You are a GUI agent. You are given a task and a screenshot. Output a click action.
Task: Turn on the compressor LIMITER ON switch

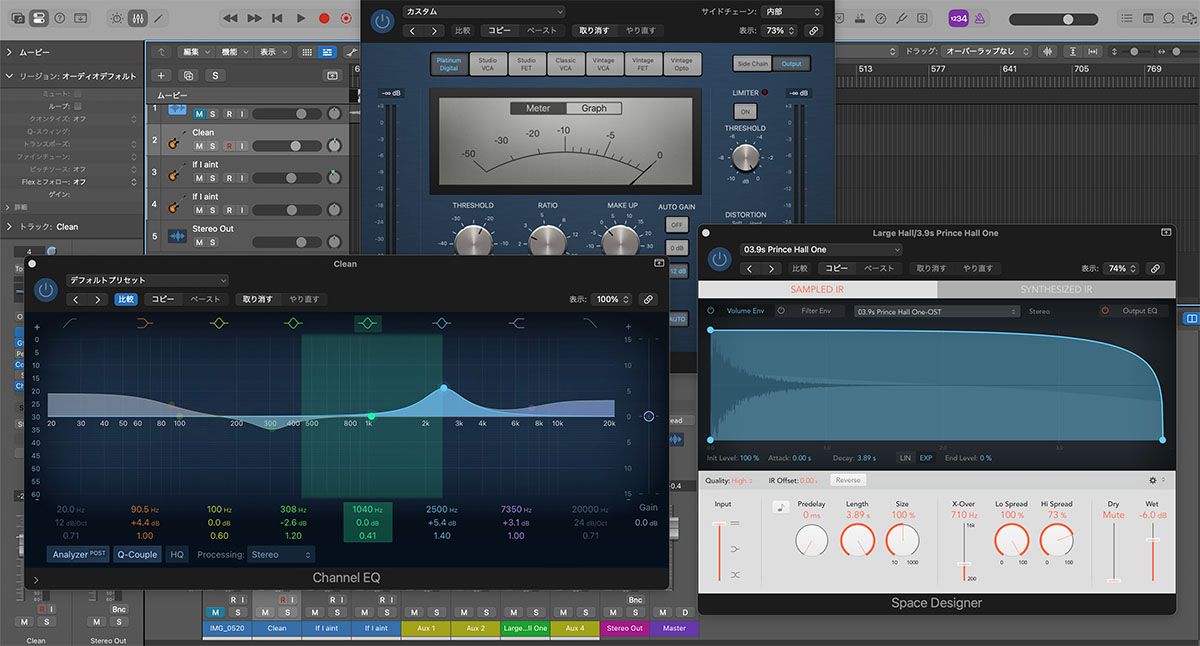(745, 111)
